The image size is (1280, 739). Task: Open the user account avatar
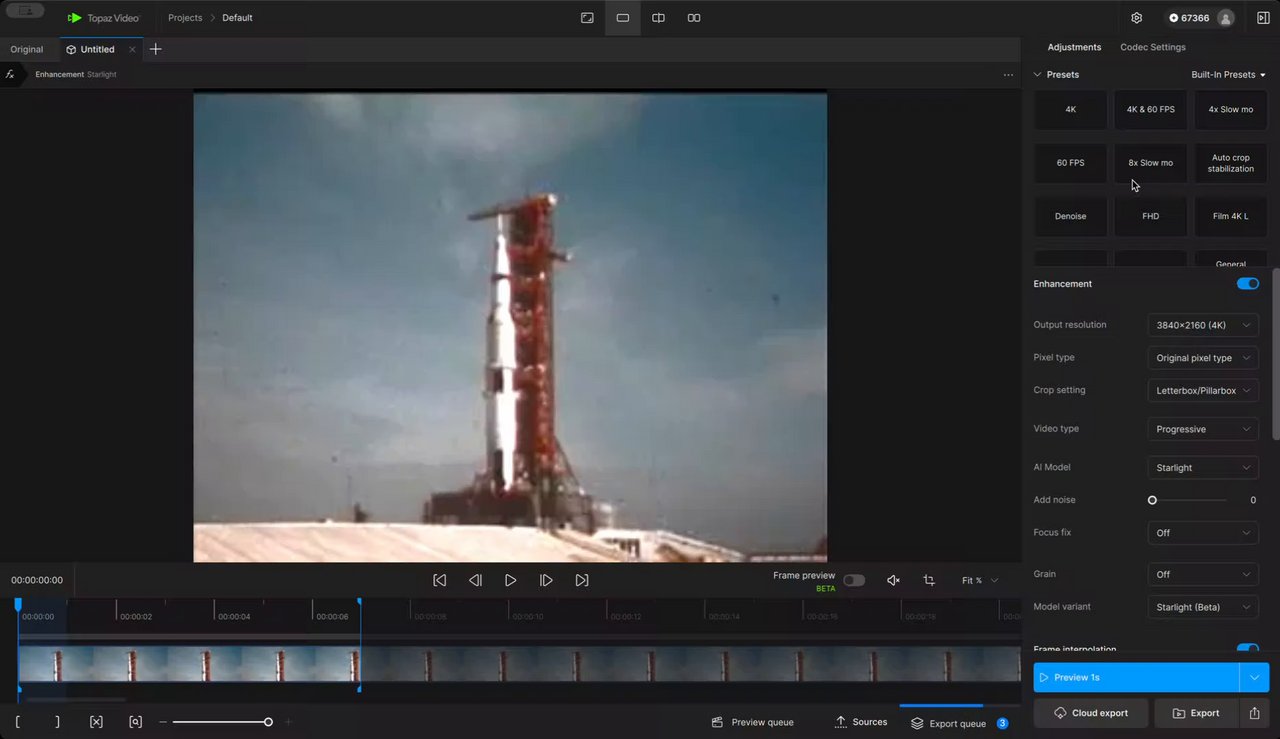1226,18
